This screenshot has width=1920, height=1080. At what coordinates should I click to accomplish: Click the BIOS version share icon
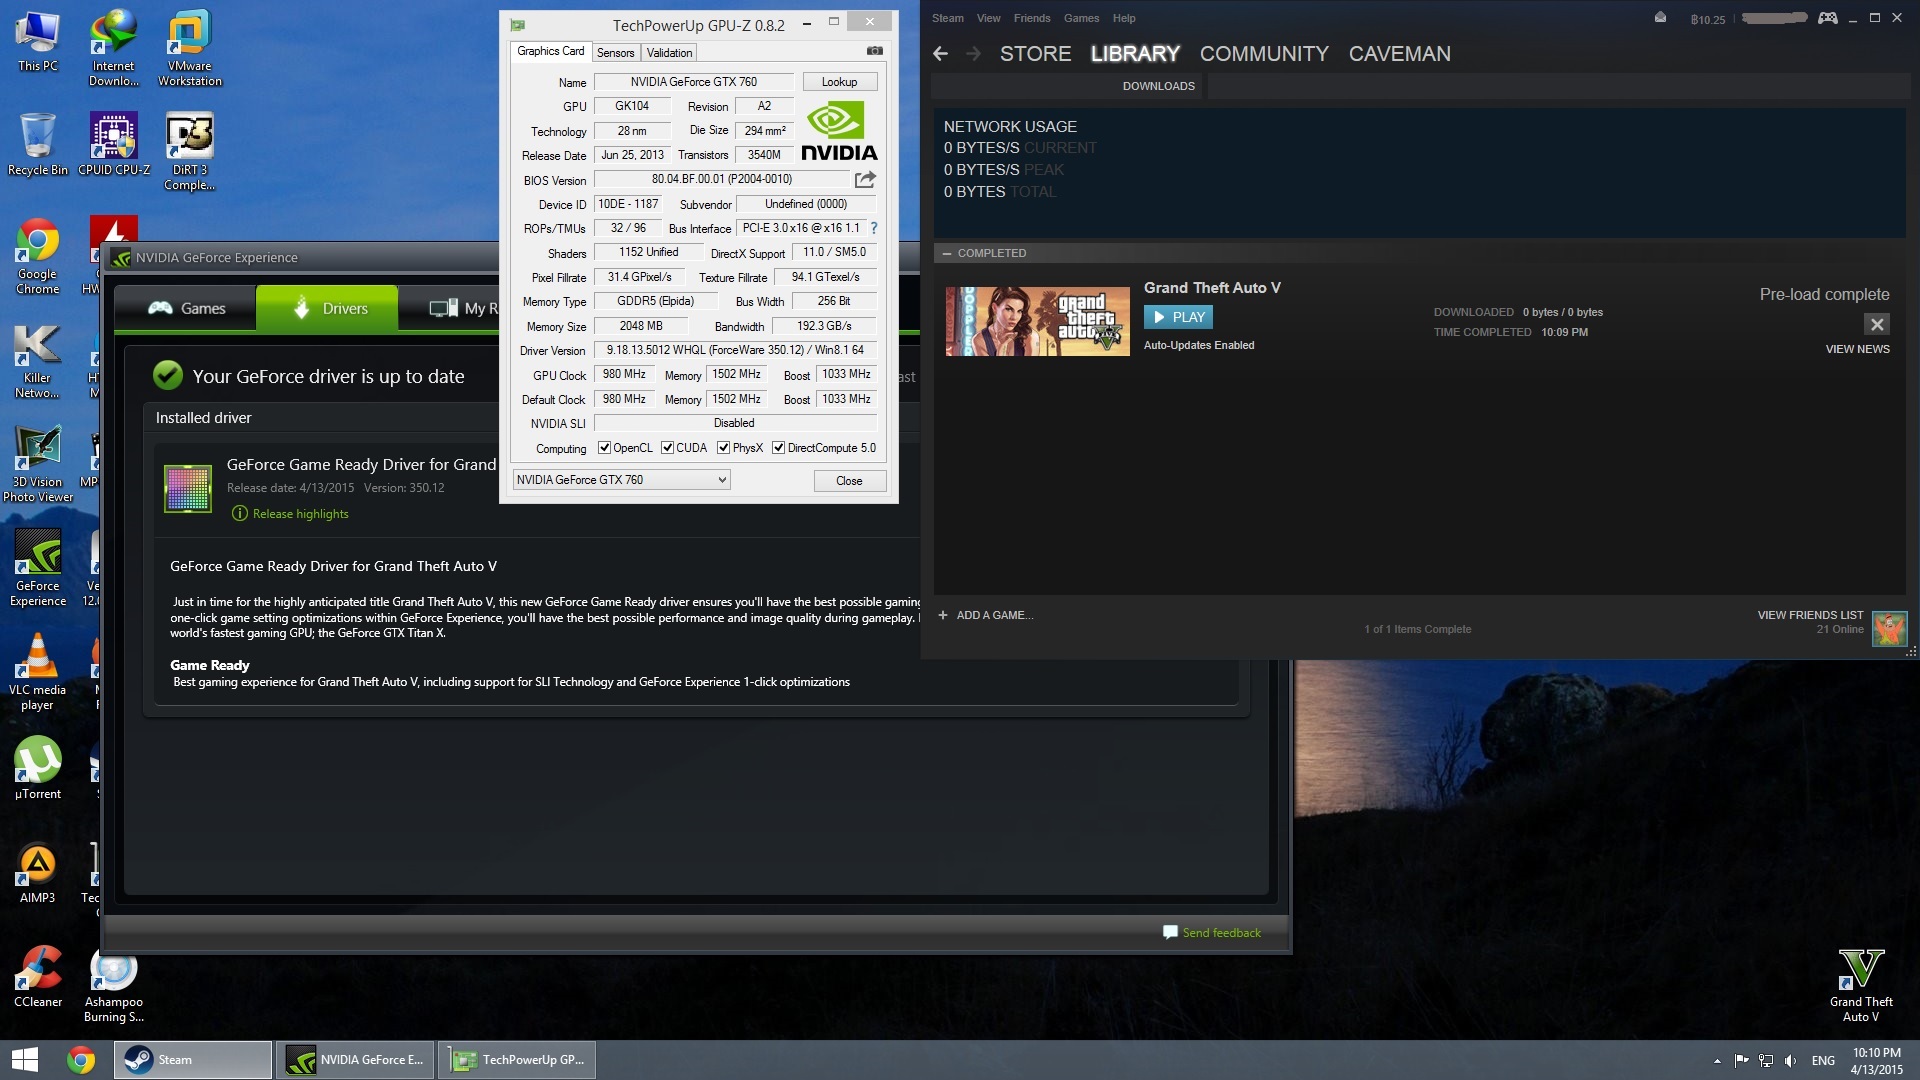865,180
